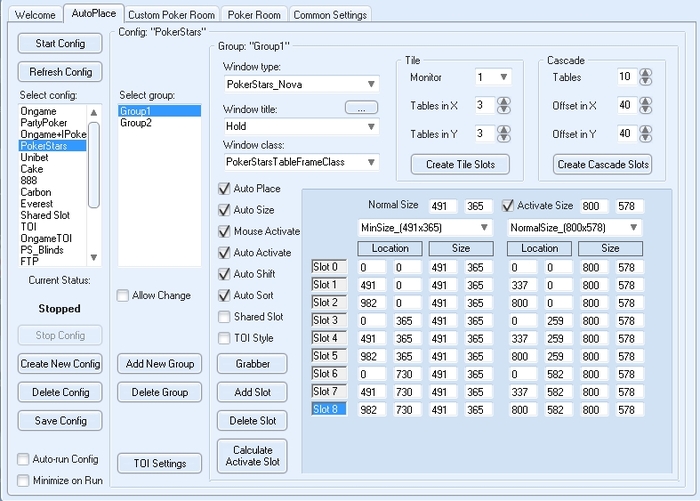The width and height of the screenshot is (700, 501).
Task: Click the Grabber button
Action: tap(252, 363)
